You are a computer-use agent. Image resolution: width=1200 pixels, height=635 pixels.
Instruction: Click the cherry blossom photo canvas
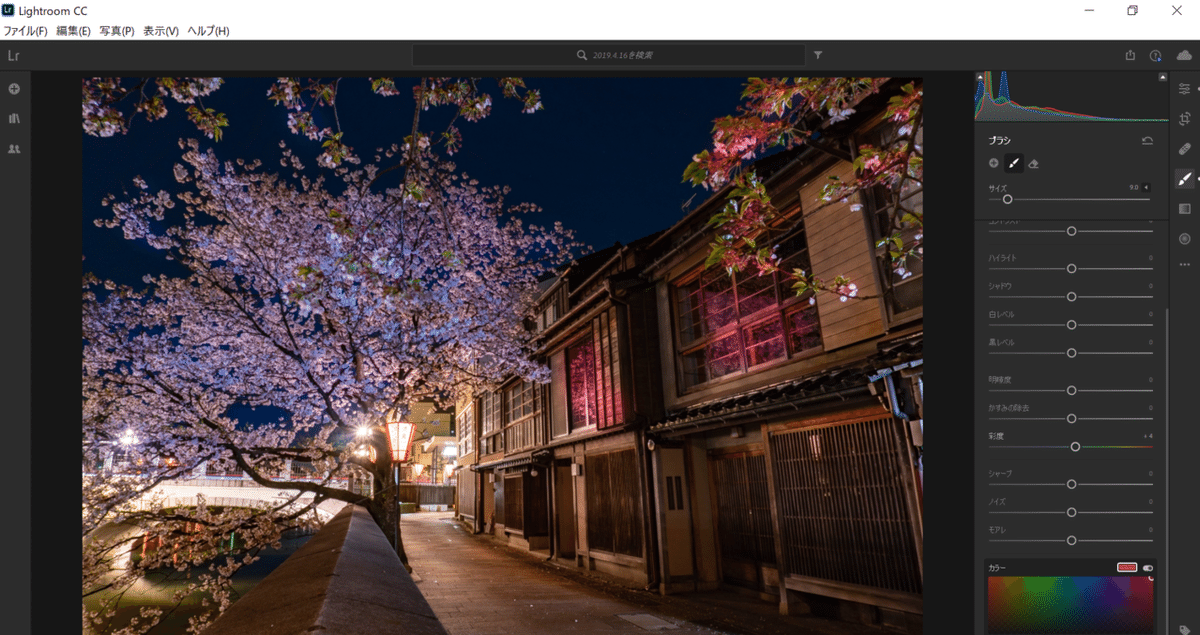pos(502,356)
